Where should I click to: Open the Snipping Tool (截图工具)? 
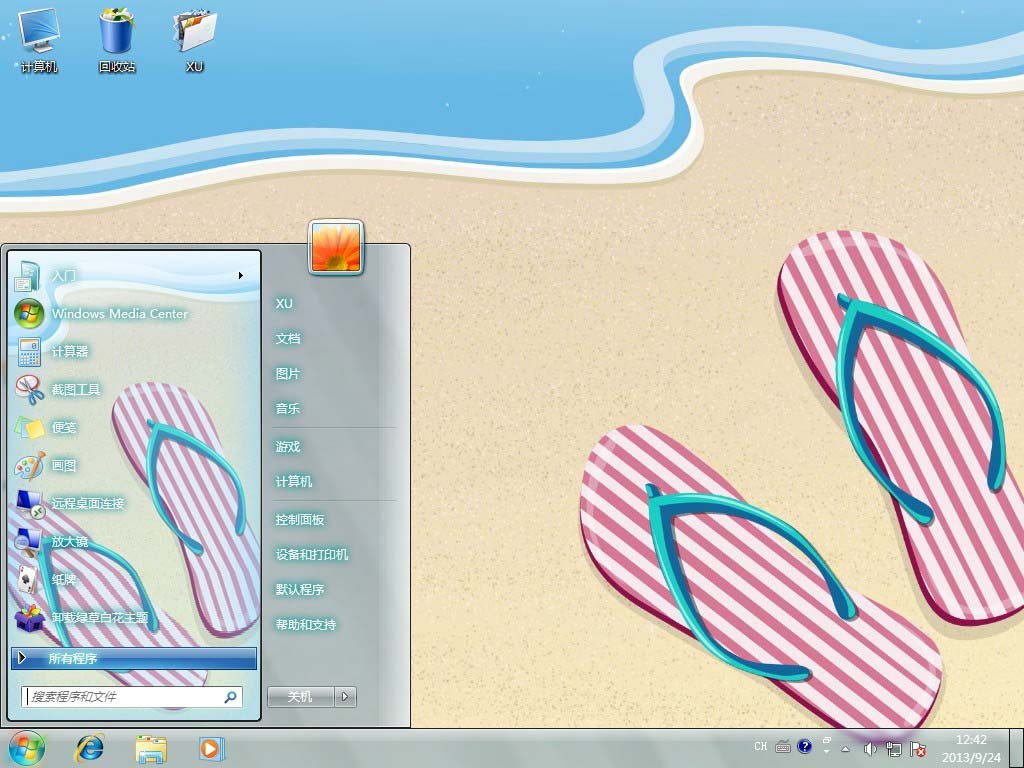[76, 389]
